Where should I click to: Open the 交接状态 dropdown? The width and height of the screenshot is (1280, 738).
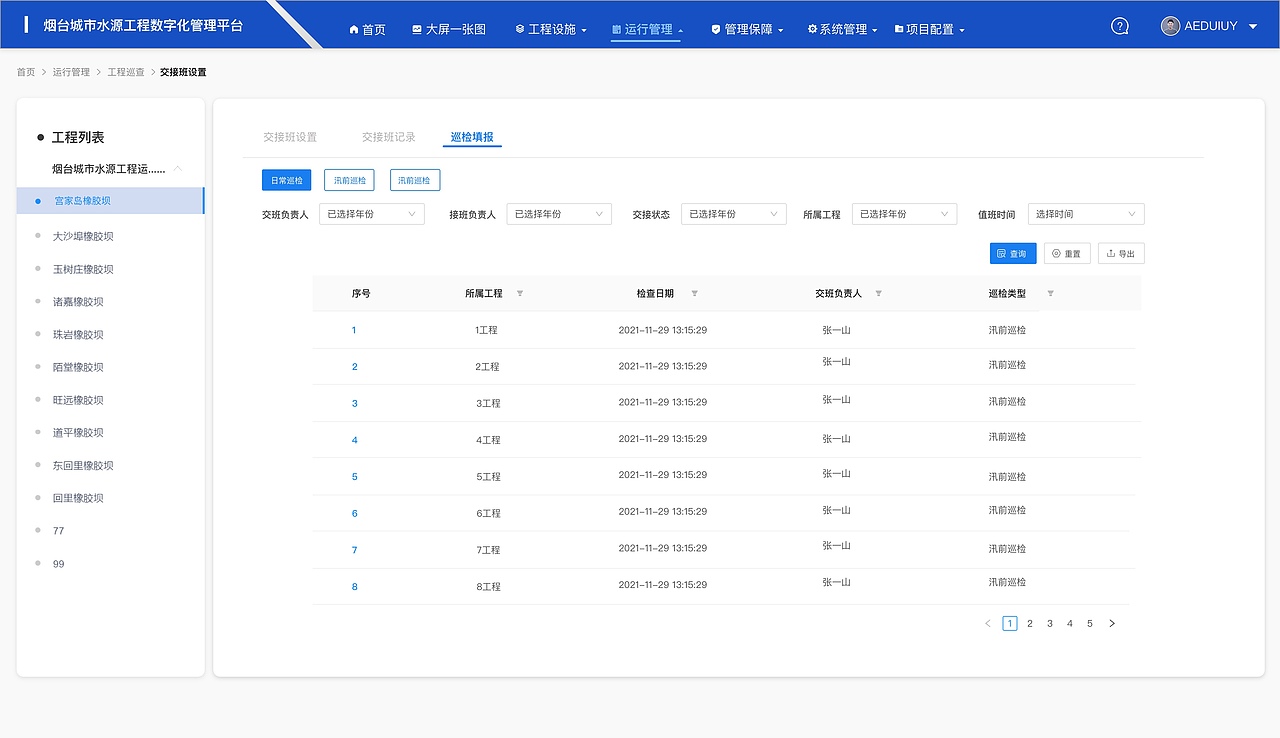pos(733,214)
